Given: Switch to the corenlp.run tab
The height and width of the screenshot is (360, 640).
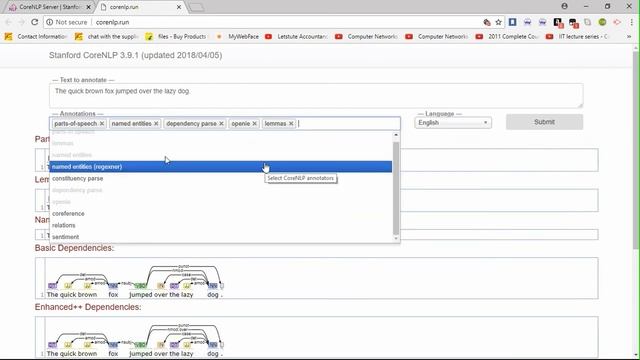Looking at the screenshot, I should [x=139, y=7].
